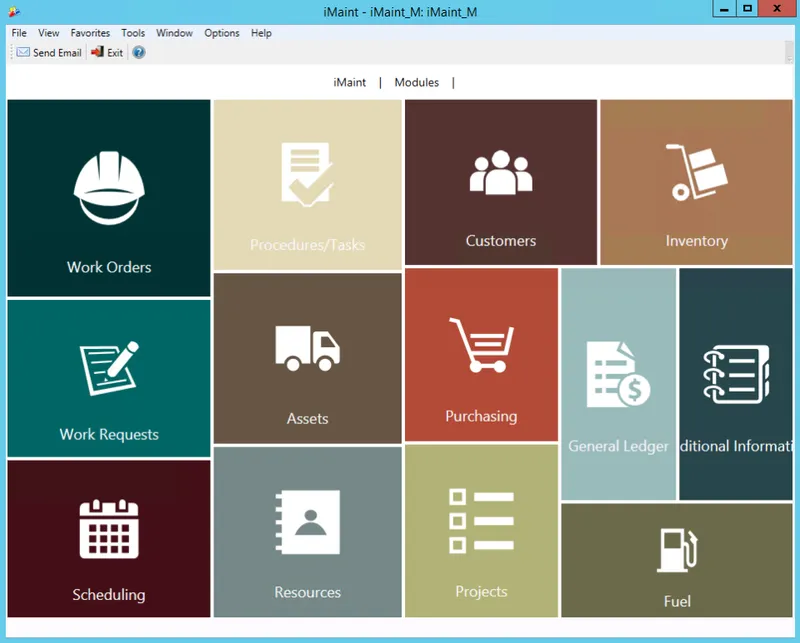Open the Favorites menu

coord(90,33)
